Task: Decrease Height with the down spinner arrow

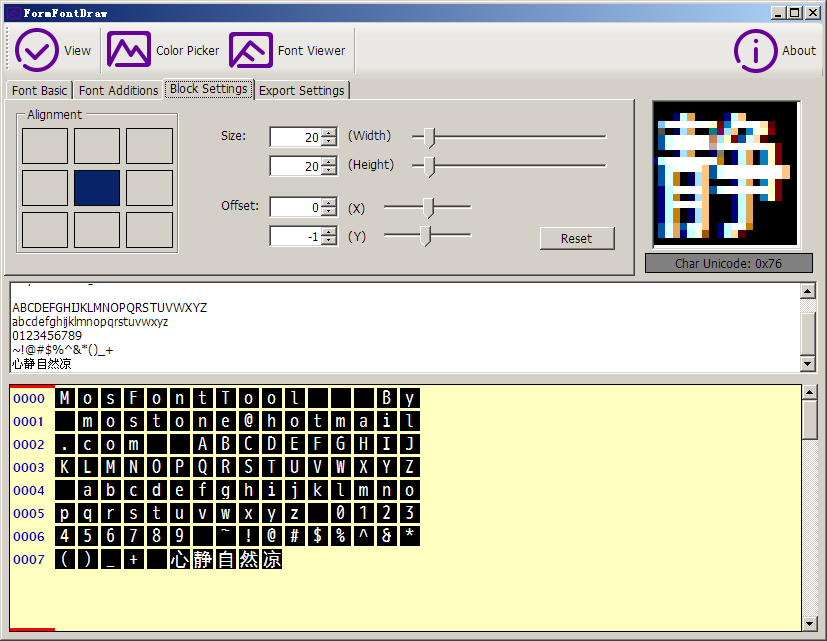Action: [329, 170]
